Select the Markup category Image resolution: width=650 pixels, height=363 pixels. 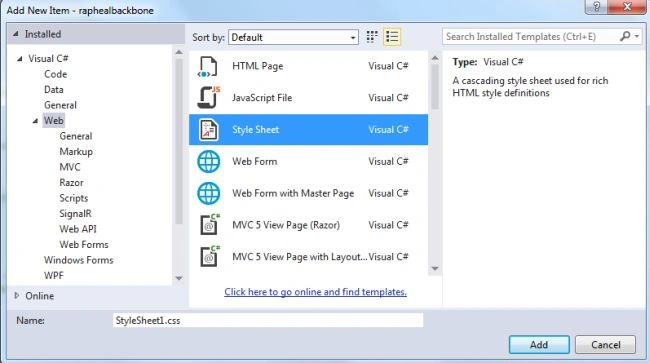(76, 152)
